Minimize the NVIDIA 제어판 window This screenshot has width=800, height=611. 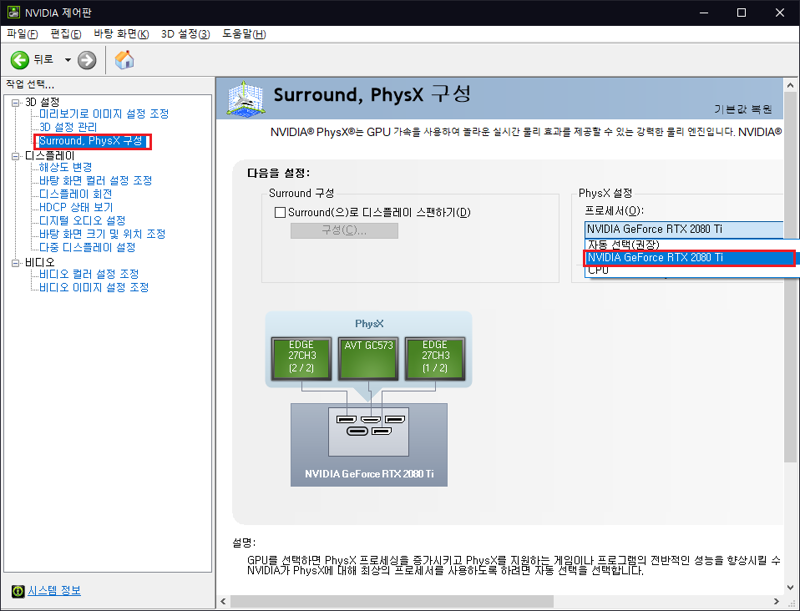click(704, 13)
